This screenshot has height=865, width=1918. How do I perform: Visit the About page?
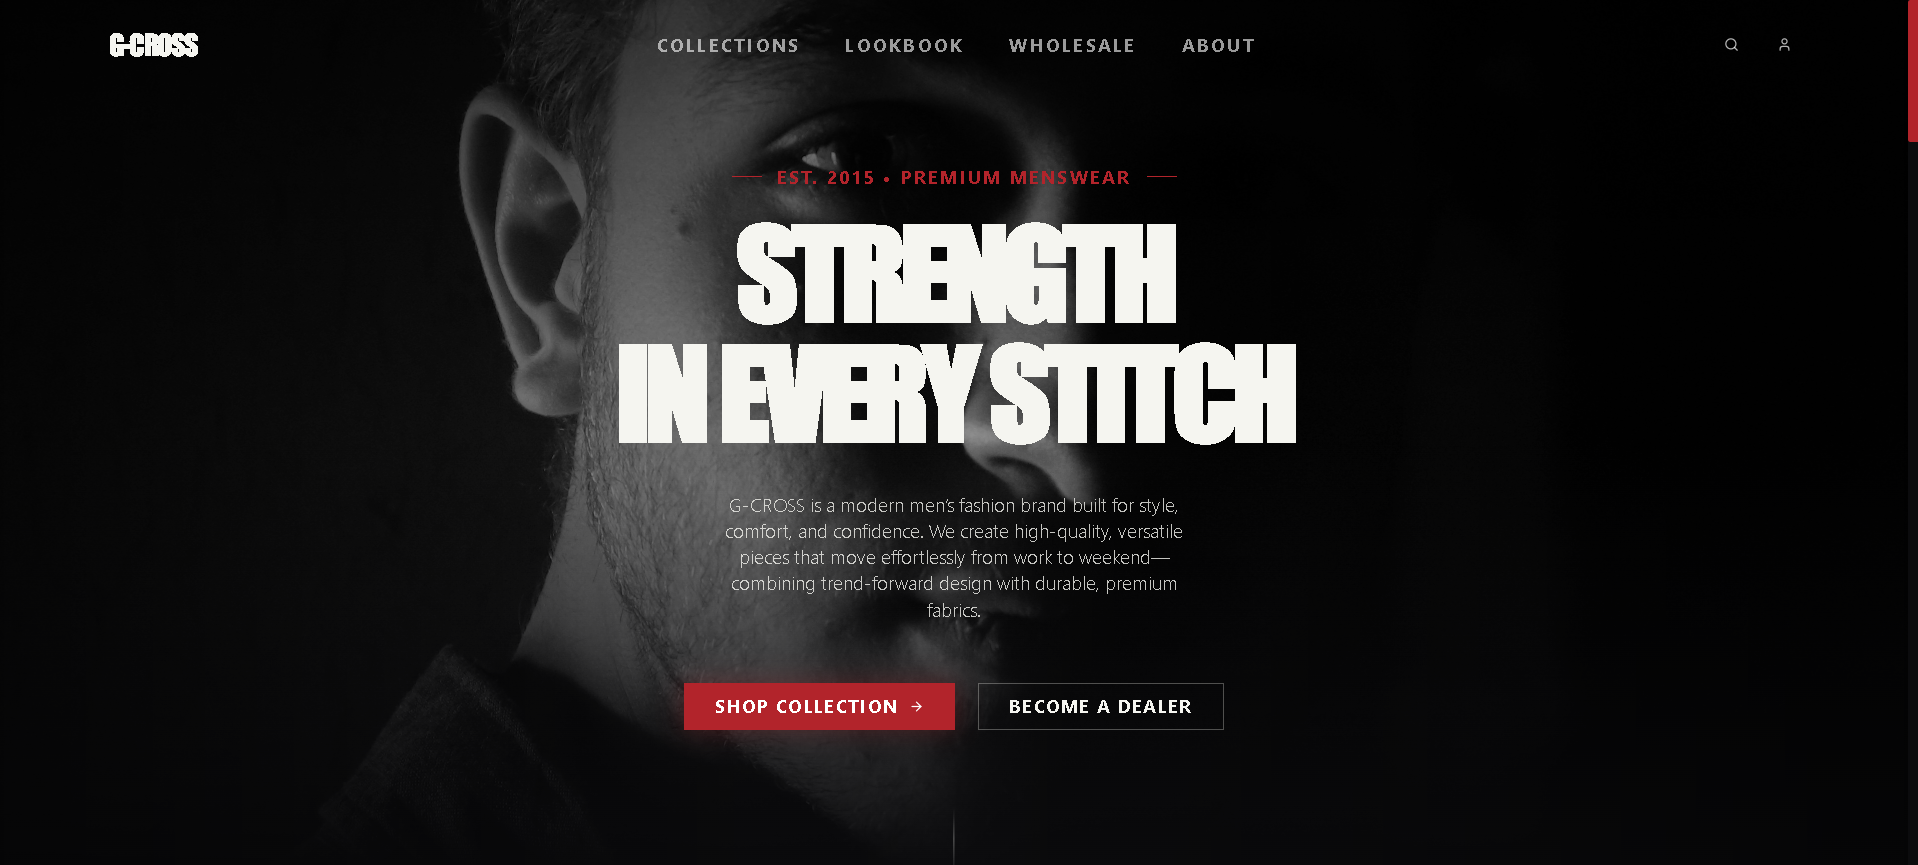tap(1218, 46)
